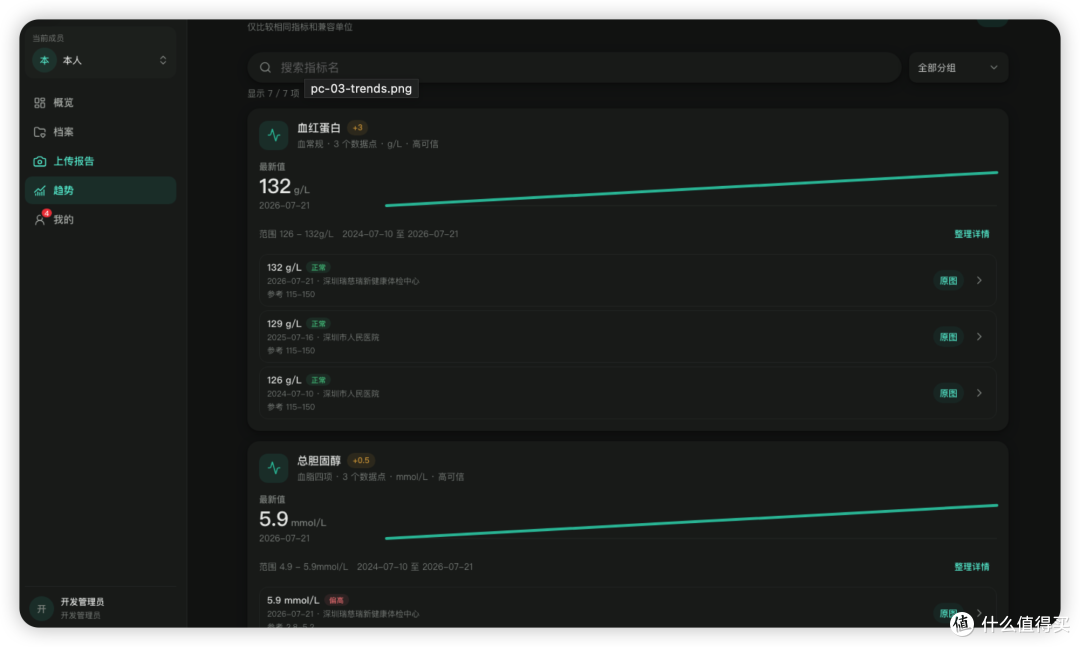Expand the 129 g/L record chevron
The height and width of the screenshot is (647, 1080).
tap(979, 337)
